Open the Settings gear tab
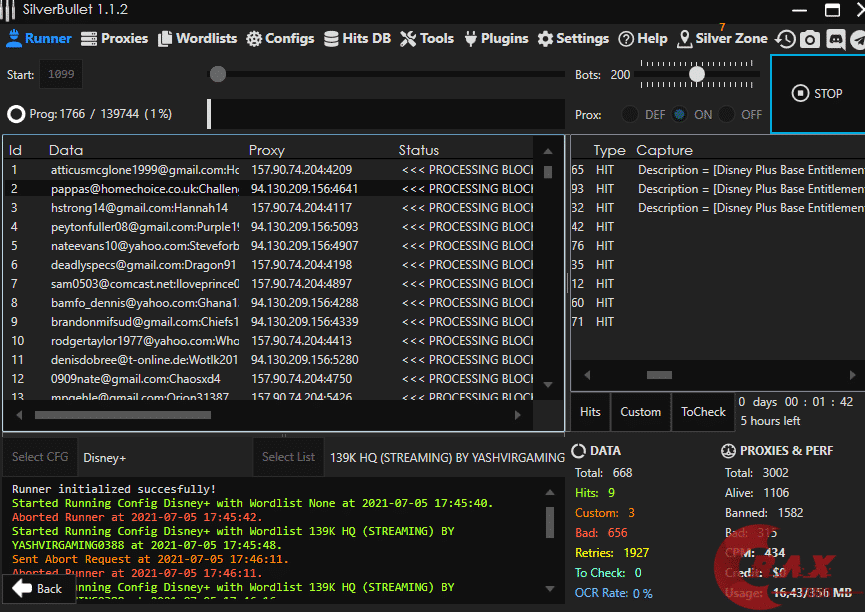 tap(573, 38)
